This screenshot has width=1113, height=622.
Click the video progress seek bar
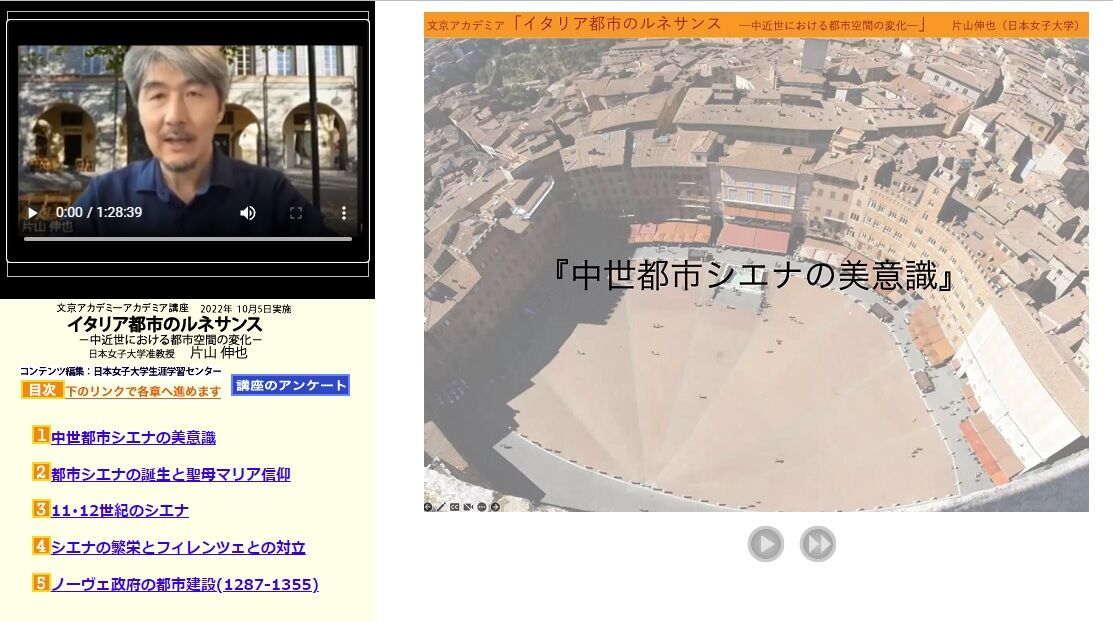click(x=188, y=239)
